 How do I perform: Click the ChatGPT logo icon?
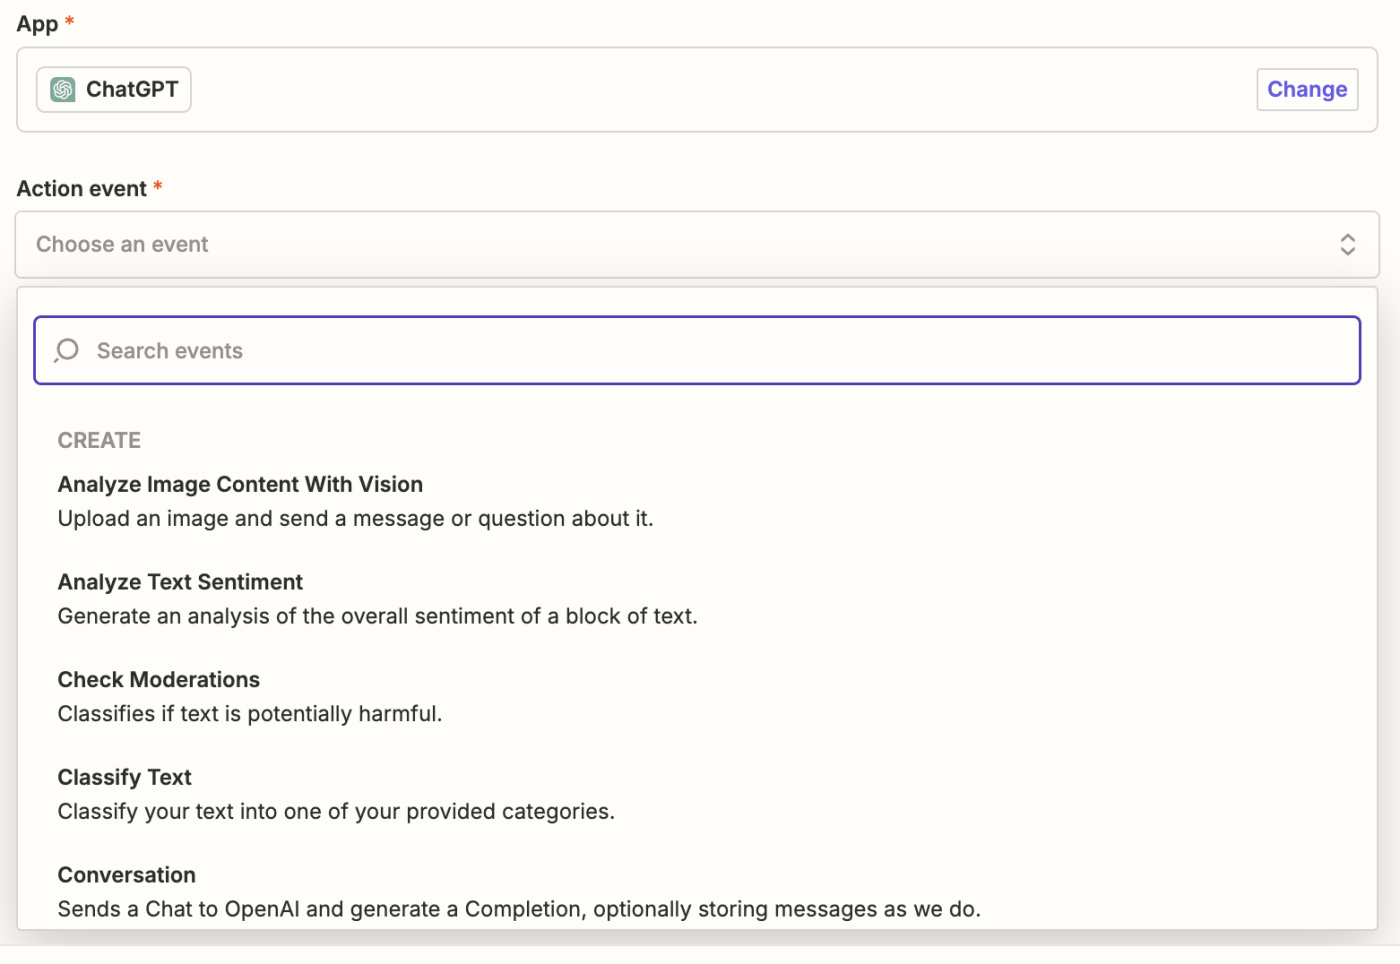63,90
